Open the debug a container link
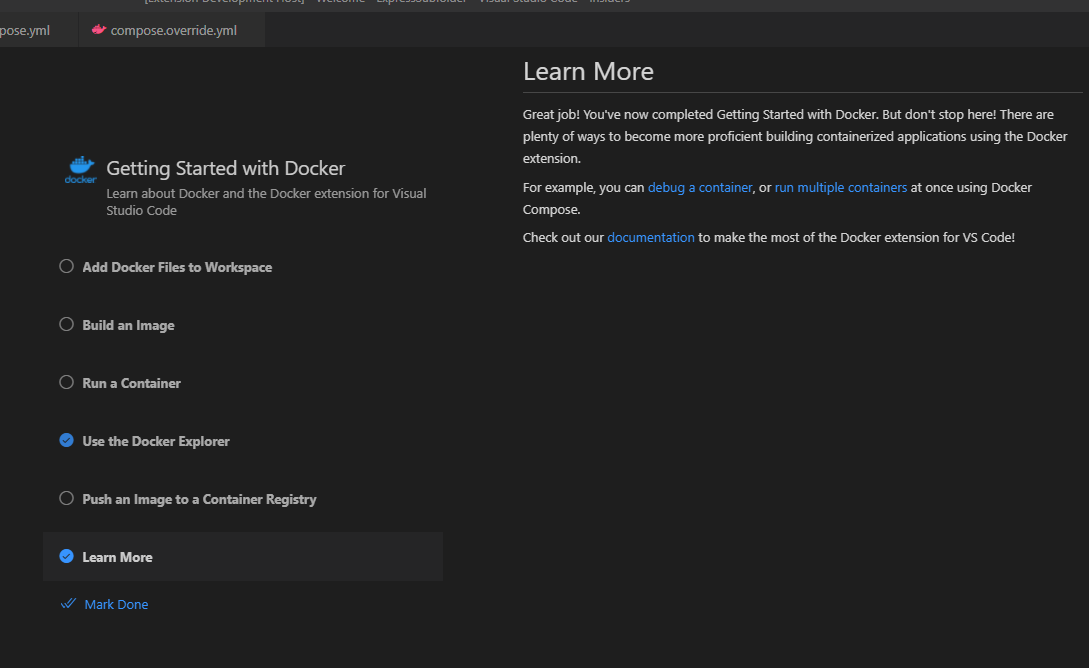Image resolution: width=1089 pixels, height=668 pixels. coord(700,187)
